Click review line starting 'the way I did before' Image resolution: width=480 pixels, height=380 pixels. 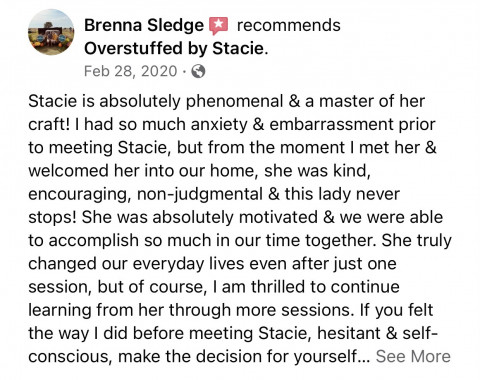point(233,333)
